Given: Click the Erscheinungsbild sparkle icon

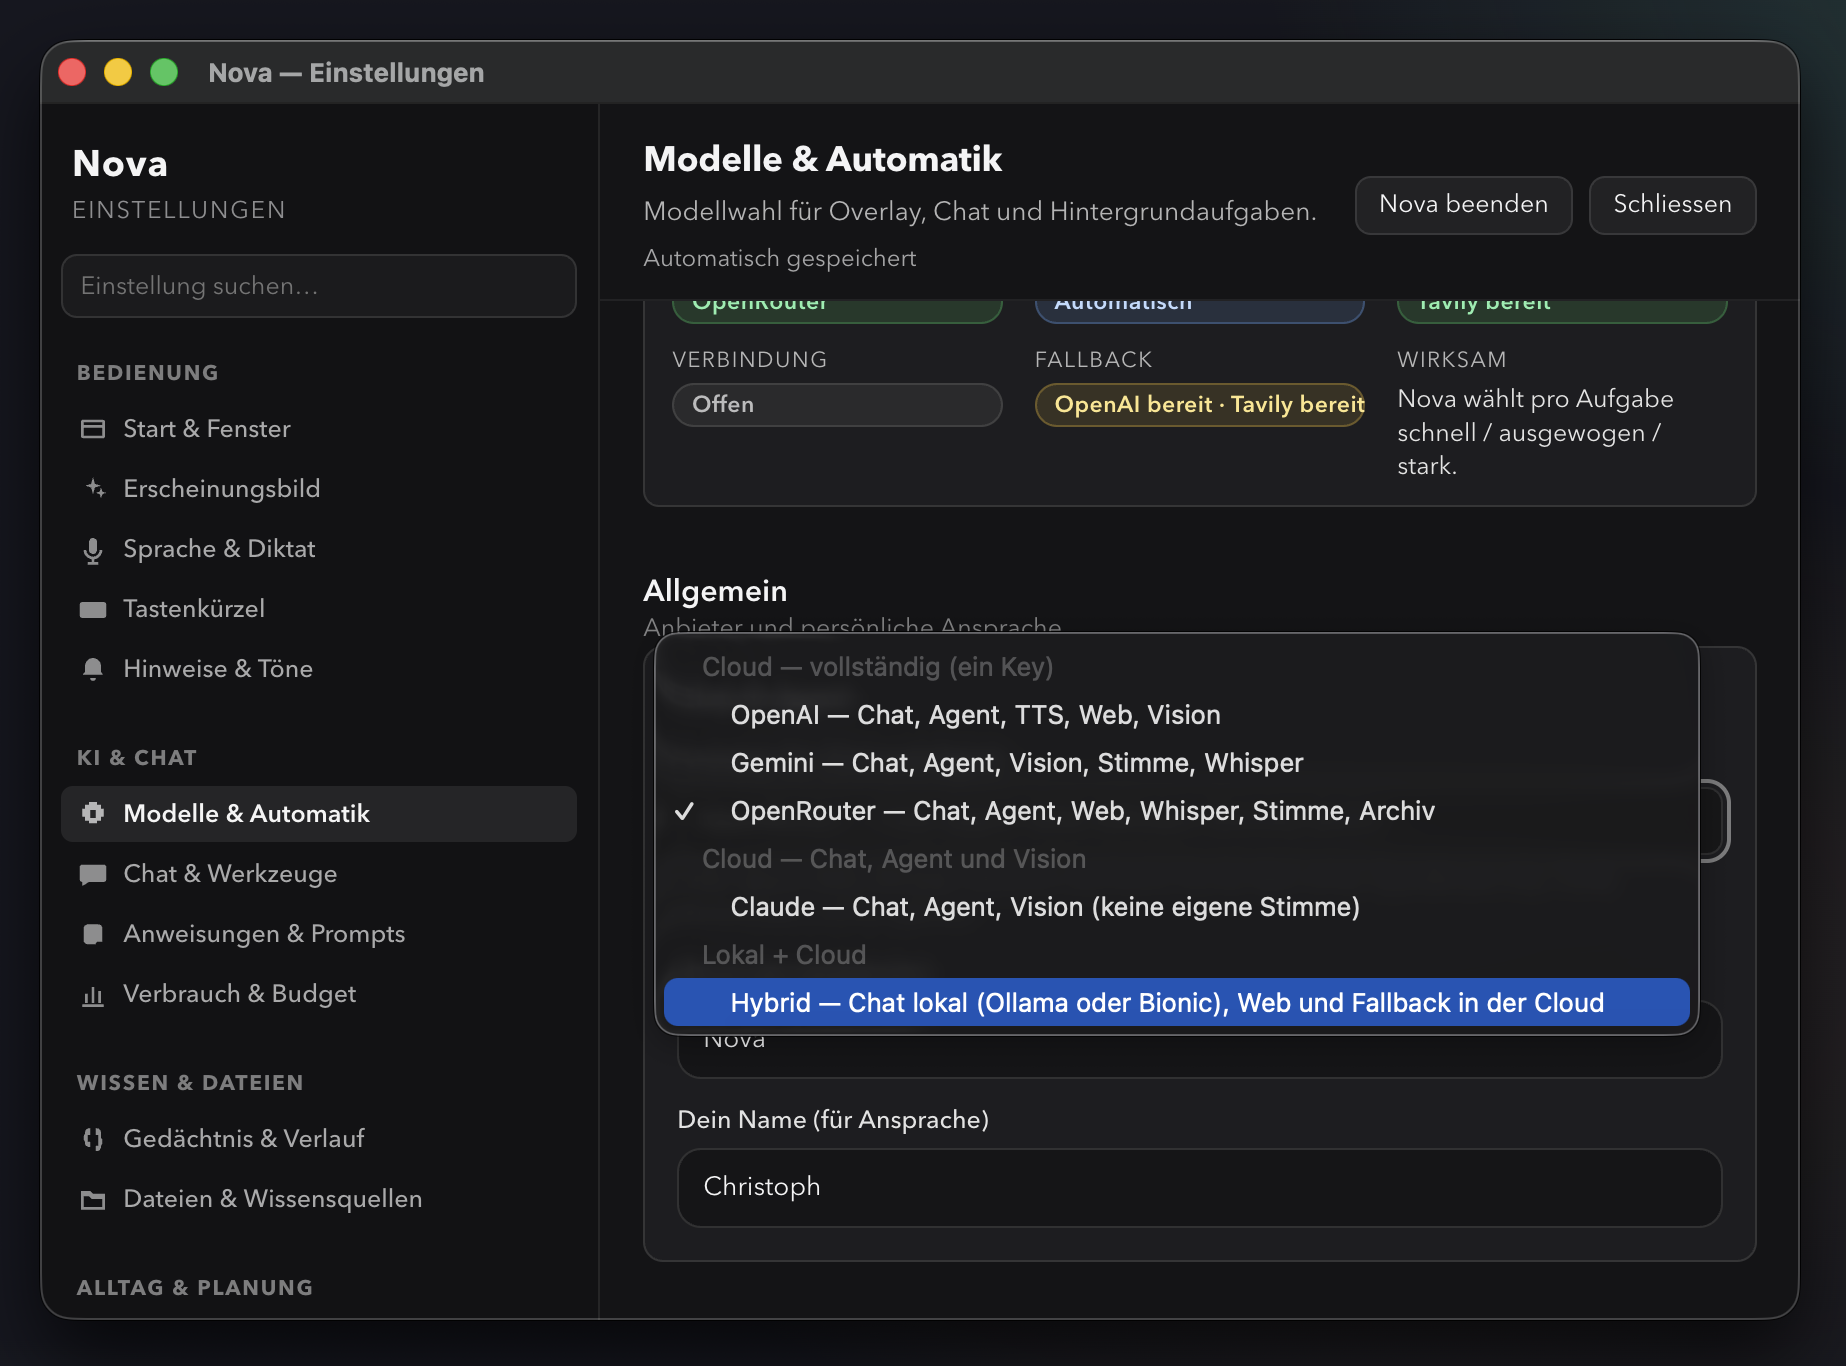Looking at the screenshot, I should [x=93, y=489].
